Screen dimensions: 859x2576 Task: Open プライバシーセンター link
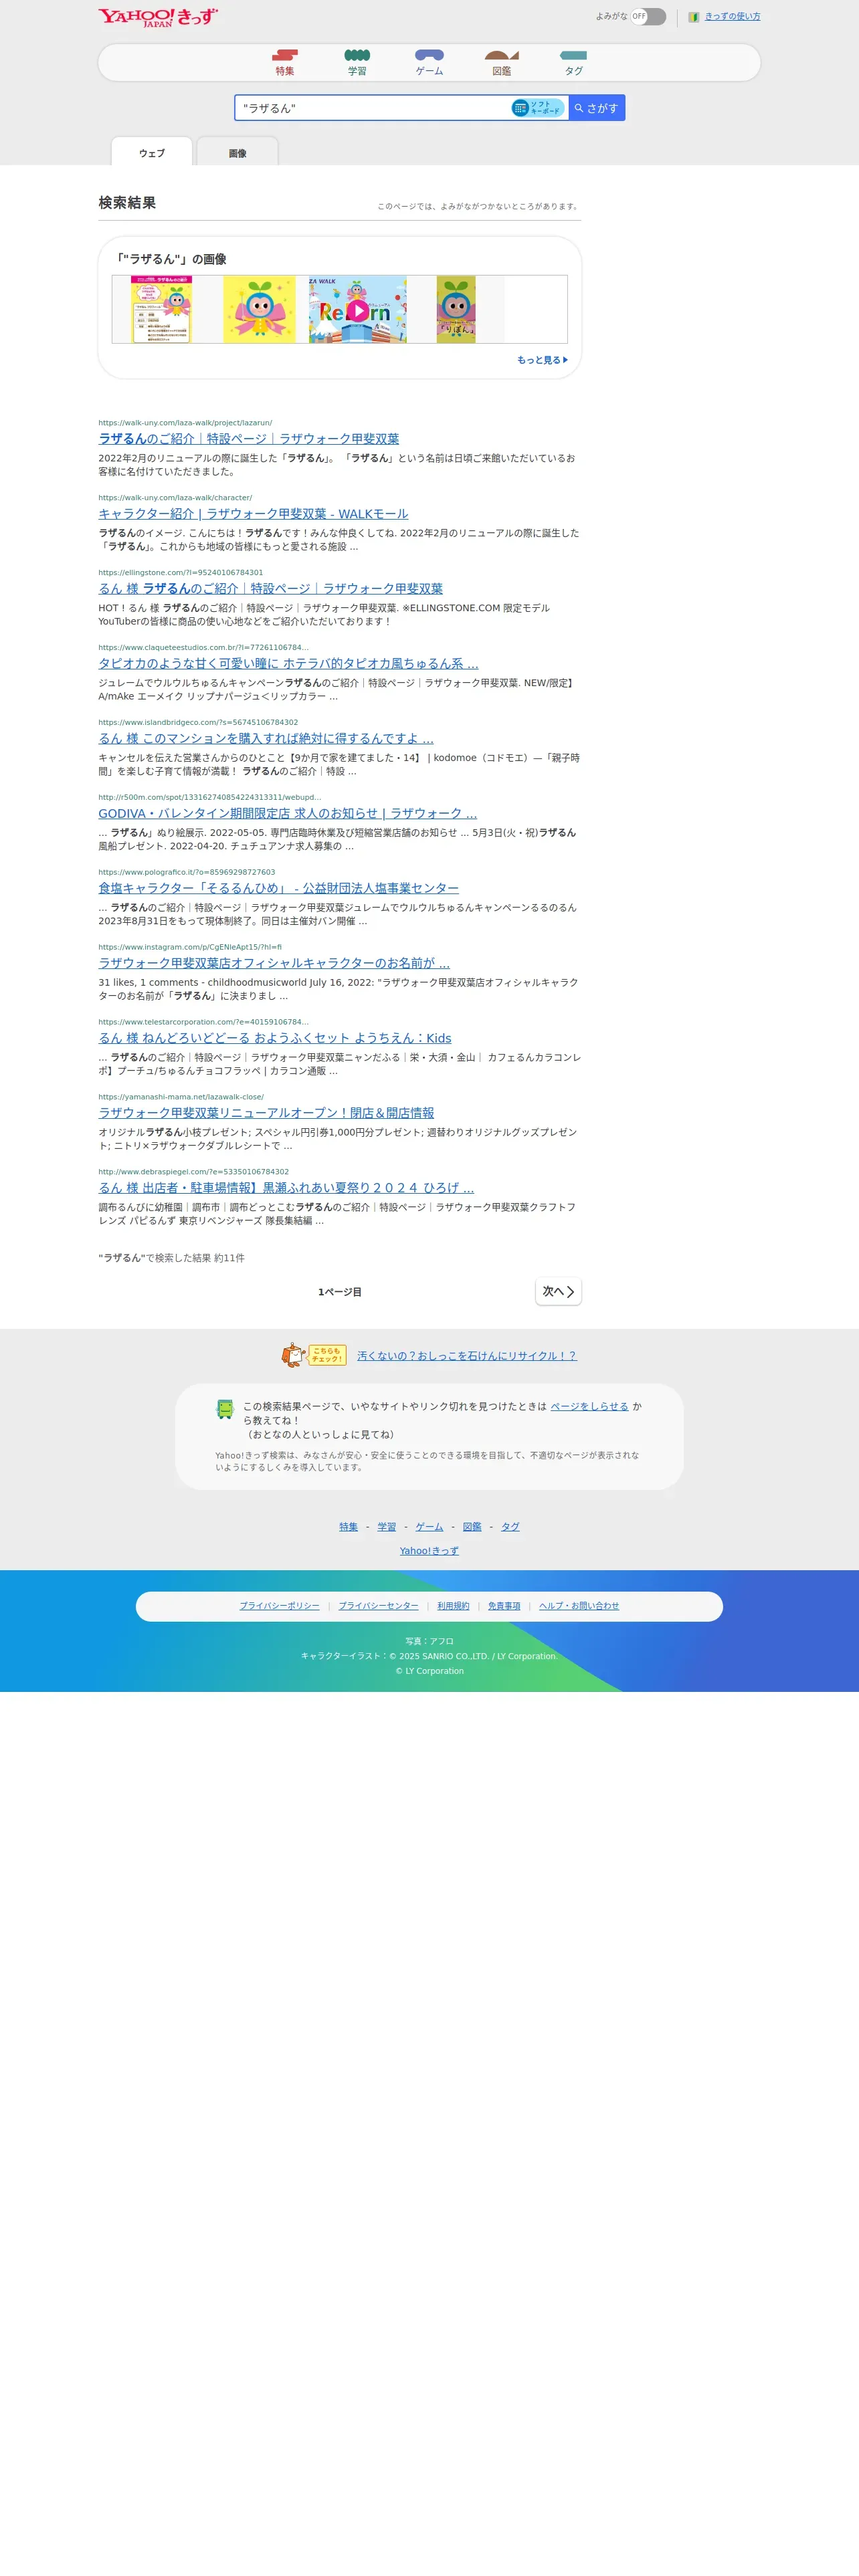[378, 1606]
